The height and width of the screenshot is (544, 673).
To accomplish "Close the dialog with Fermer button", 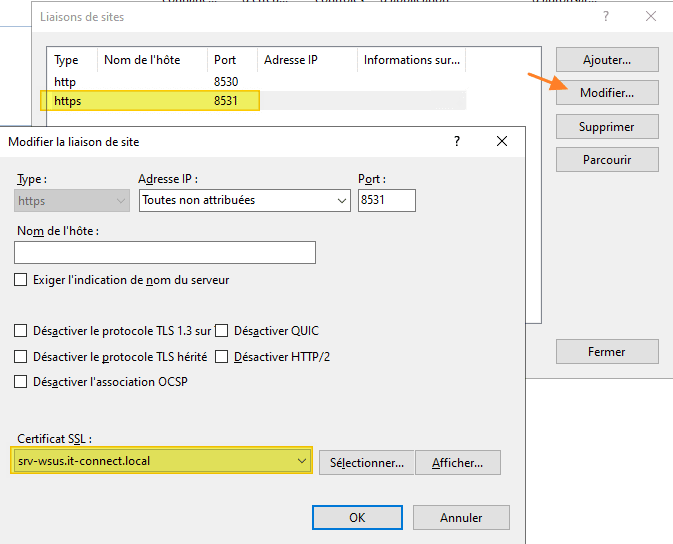I will (607, 352).
